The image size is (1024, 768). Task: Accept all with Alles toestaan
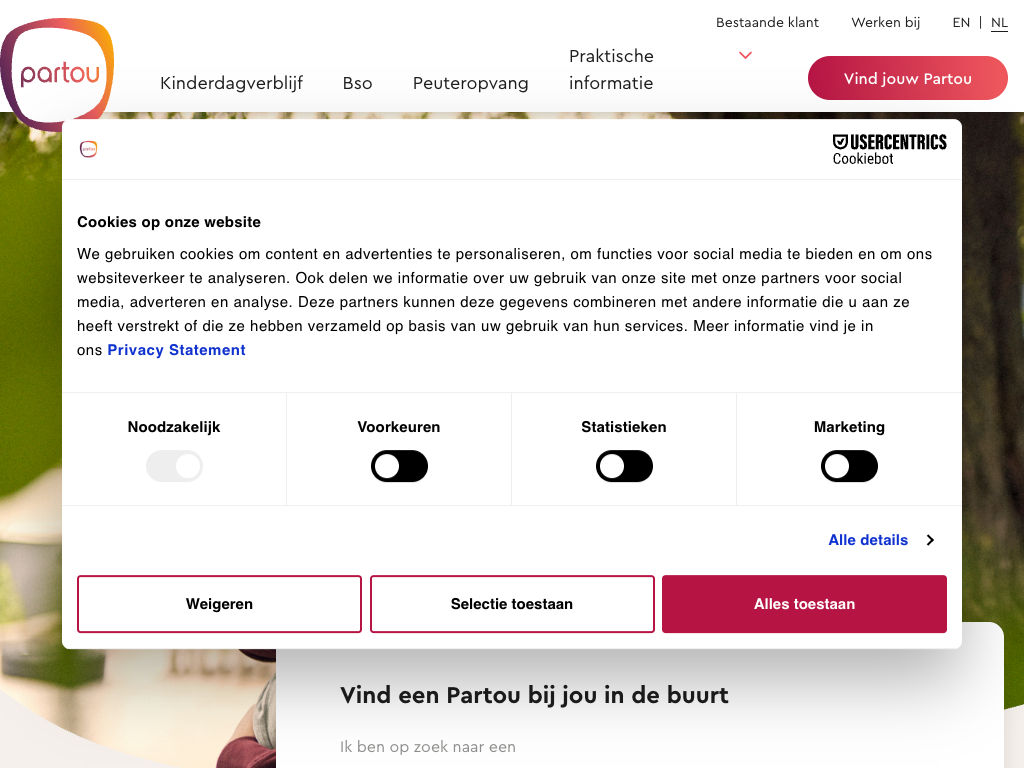tap(804, 604)
